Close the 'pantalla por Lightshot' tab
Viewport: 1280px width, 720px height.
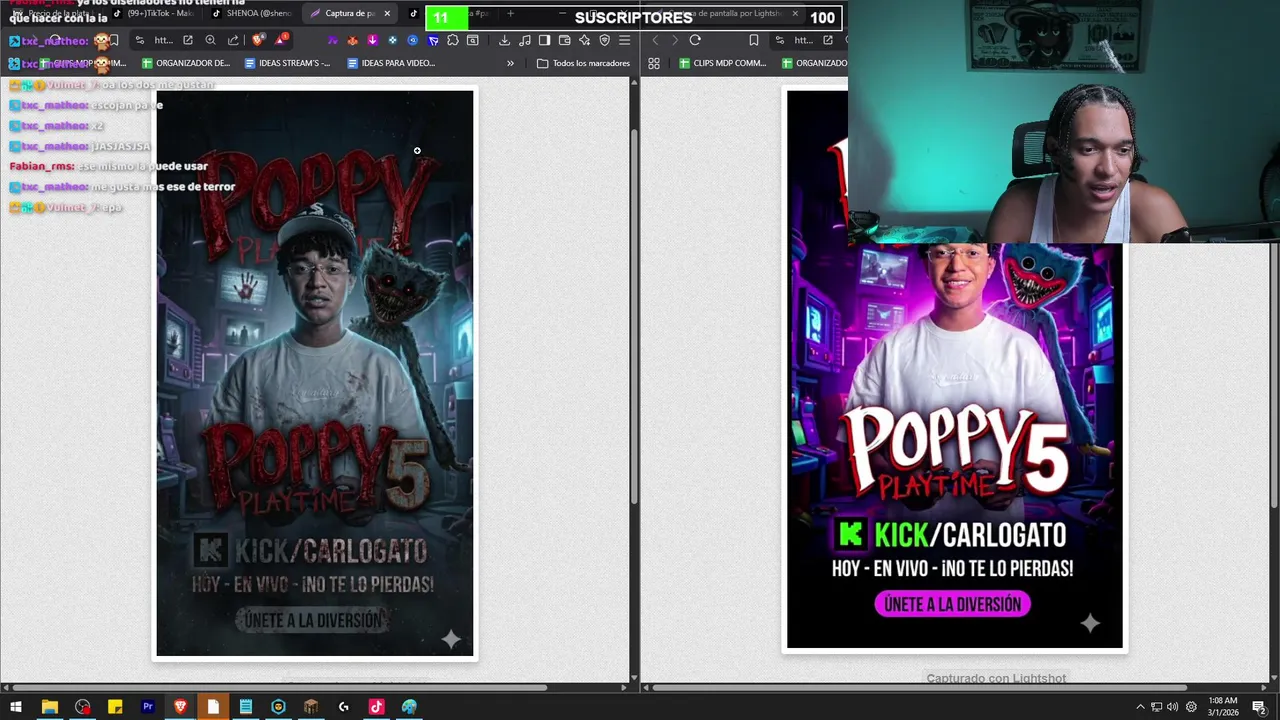coord(795,13)
